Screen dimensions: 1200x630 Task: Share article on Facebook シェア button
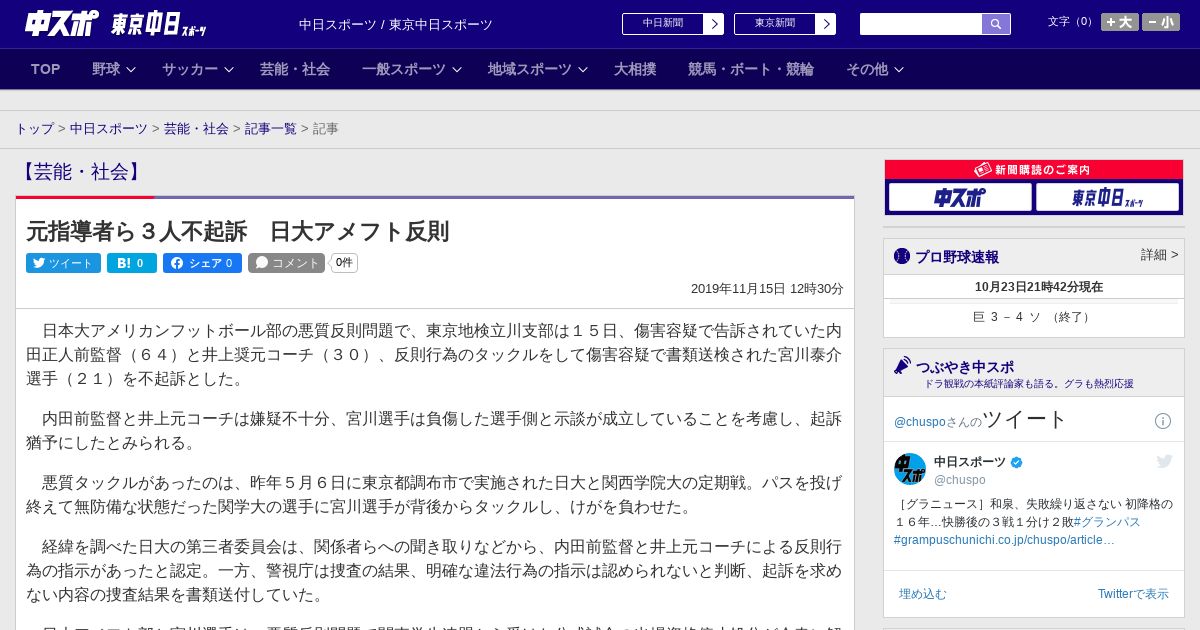tap(202, 263)
